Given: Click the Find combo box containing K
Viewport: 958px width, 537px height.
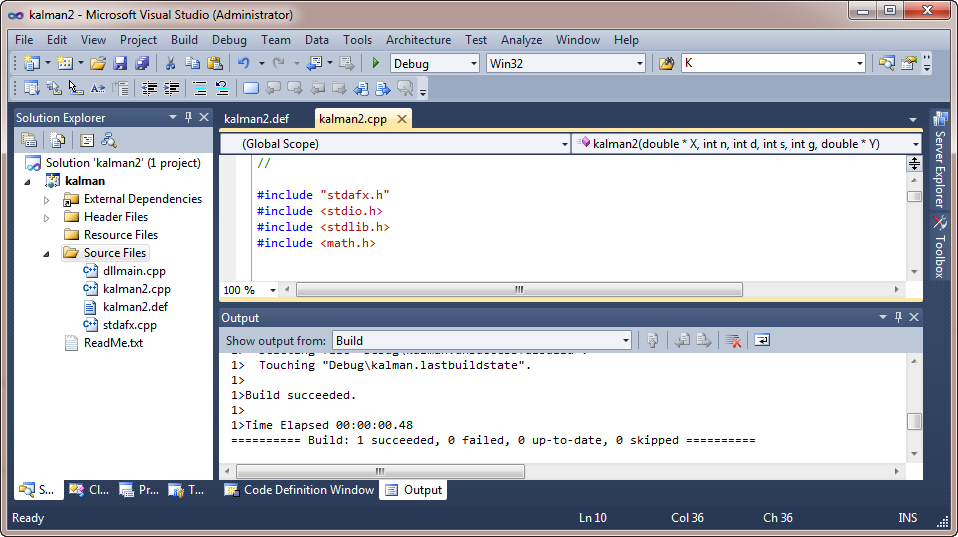Looking at the screenshot, I should [x=773, y=64].
